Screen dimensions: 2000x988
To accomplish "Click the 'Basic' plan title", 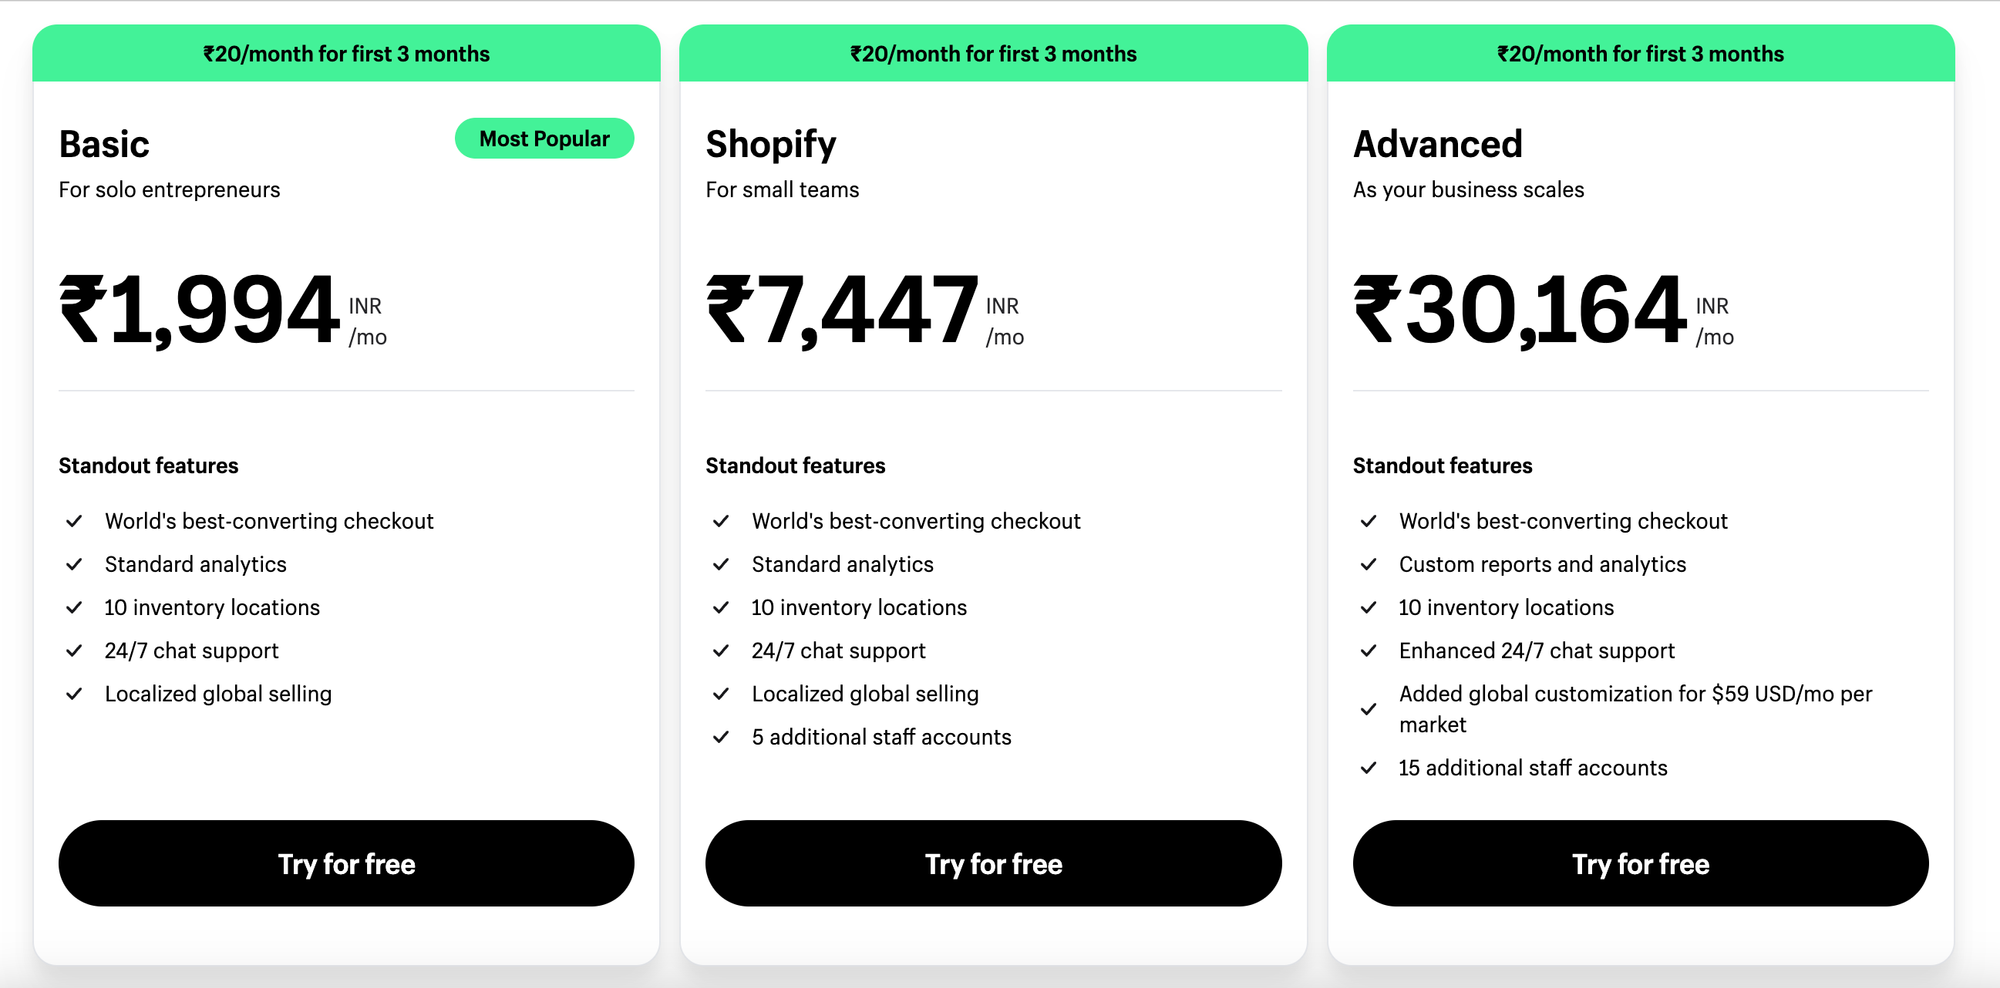I will pos(103,143).
